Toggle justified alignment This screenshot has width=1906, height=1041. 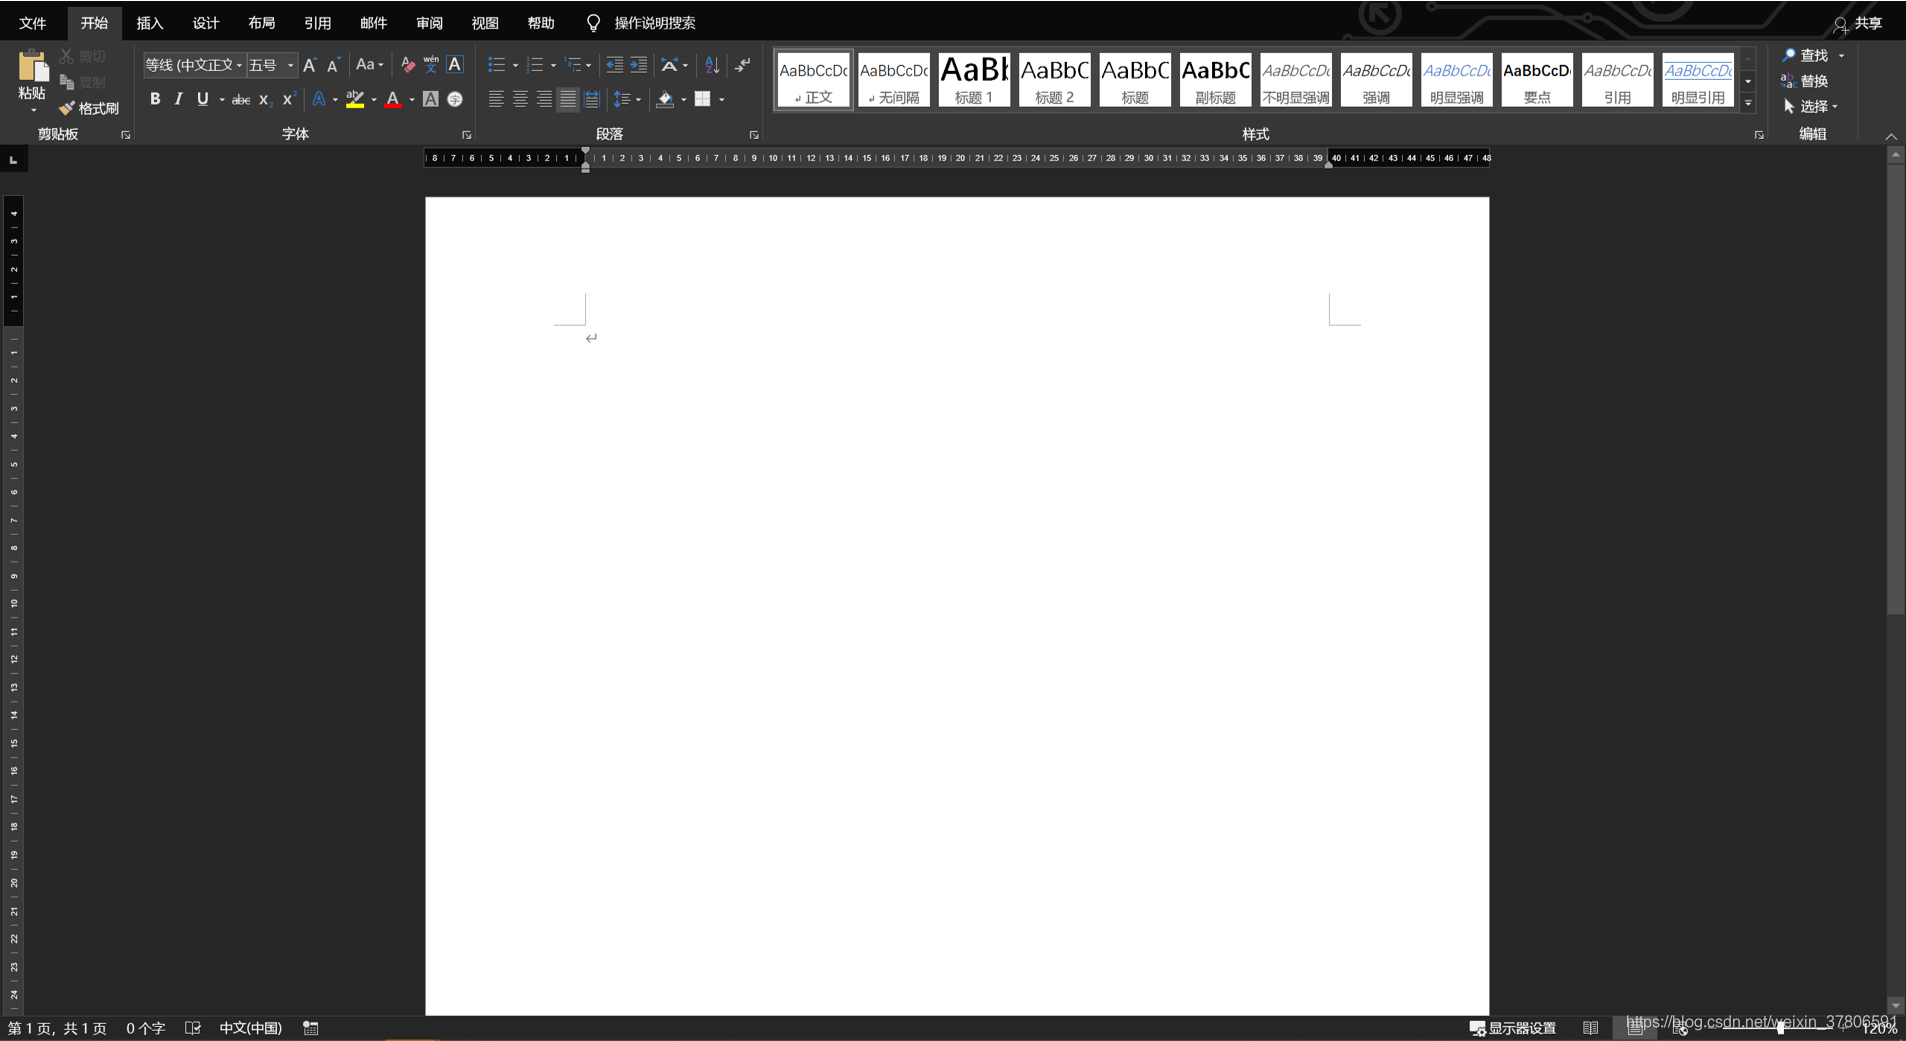pos(568,99)
